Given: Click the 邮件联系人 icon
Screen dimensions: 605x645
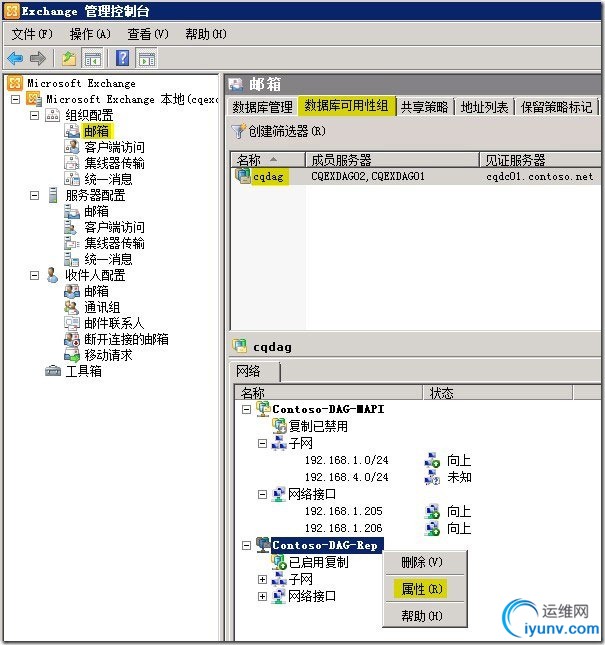Looking at the screenshot, I should point(72,323).
